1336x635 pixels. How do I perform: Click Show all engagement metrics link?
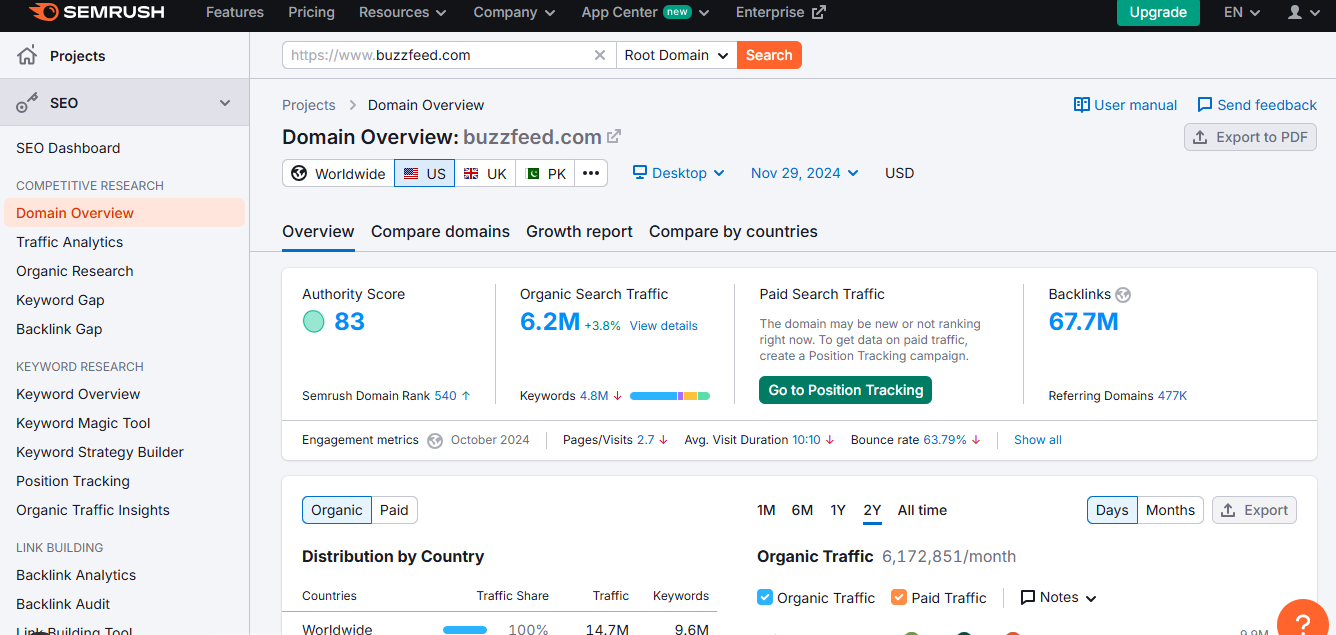point(1038,440)
